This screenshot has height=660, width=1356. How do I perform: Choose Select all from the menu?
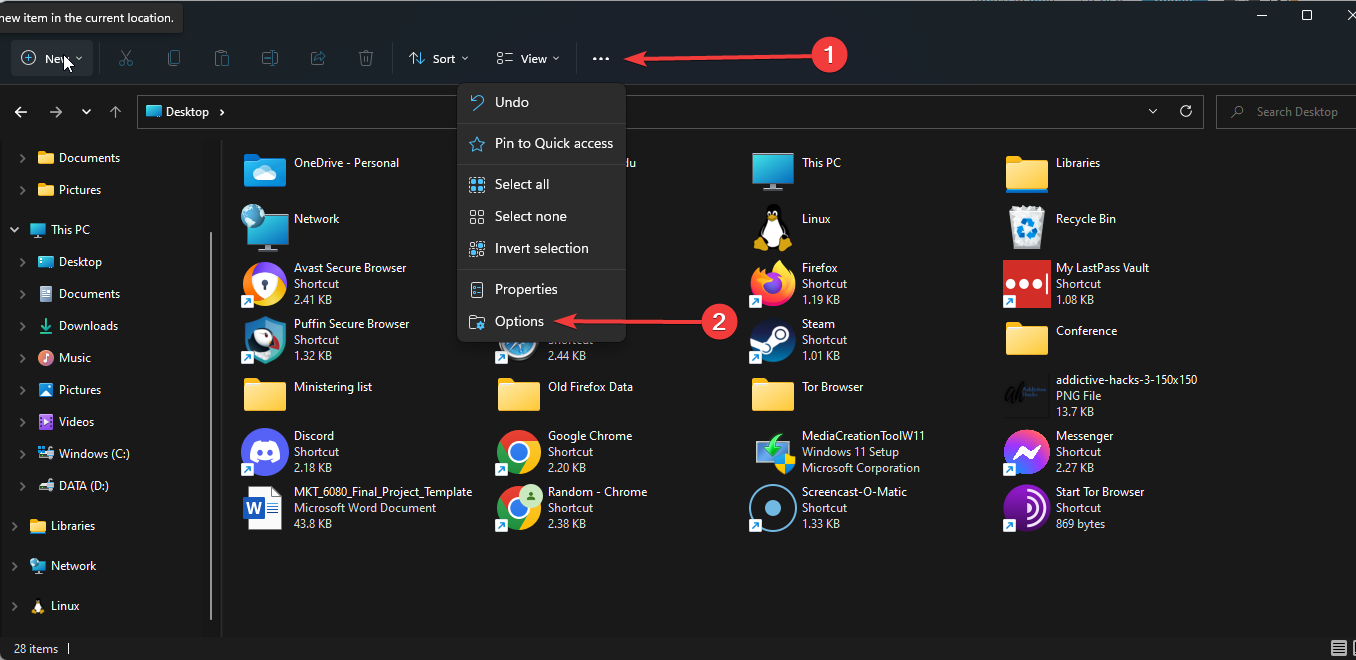click(541, 184)
